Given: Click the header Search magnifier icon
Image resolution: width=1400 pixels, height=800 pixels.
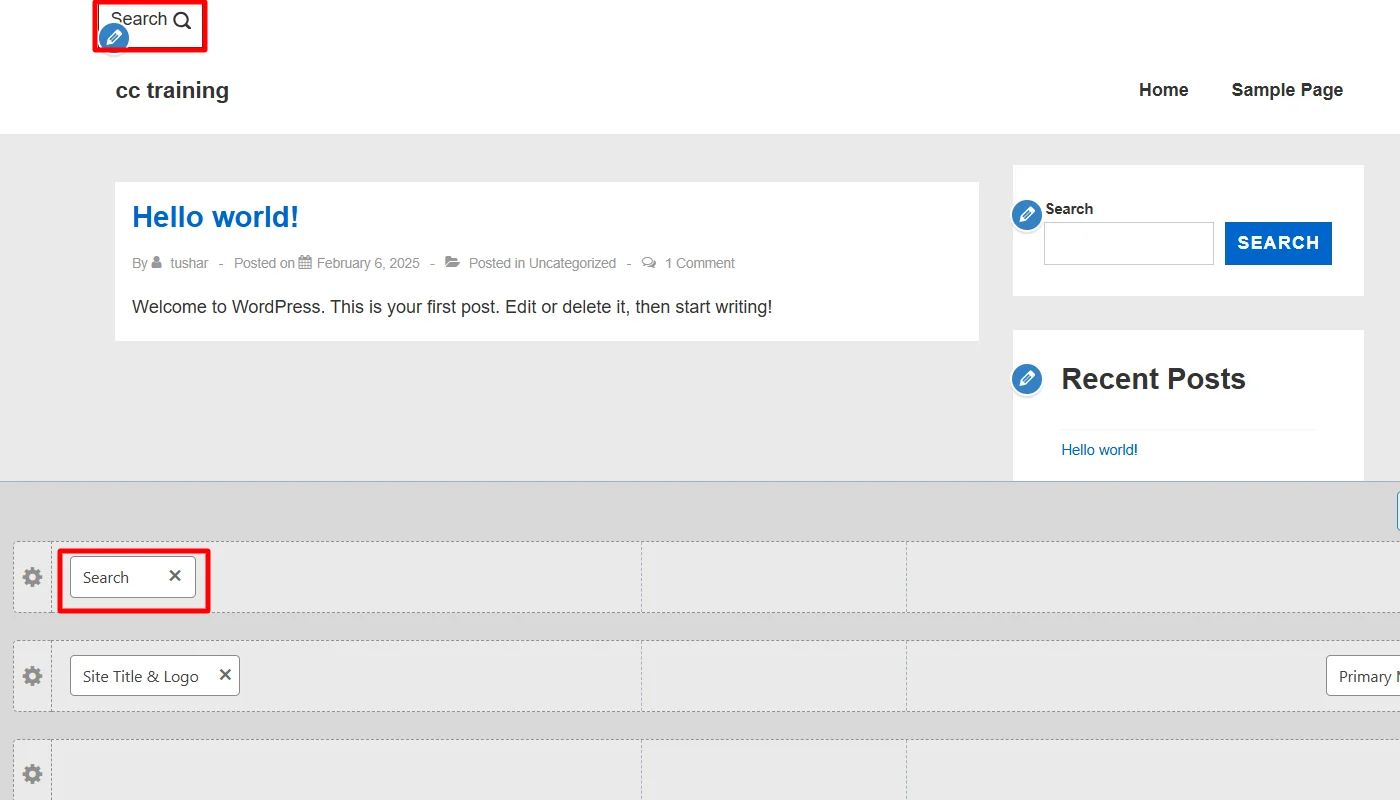Looking at the screenshot, I should click(x=182, y=20).
